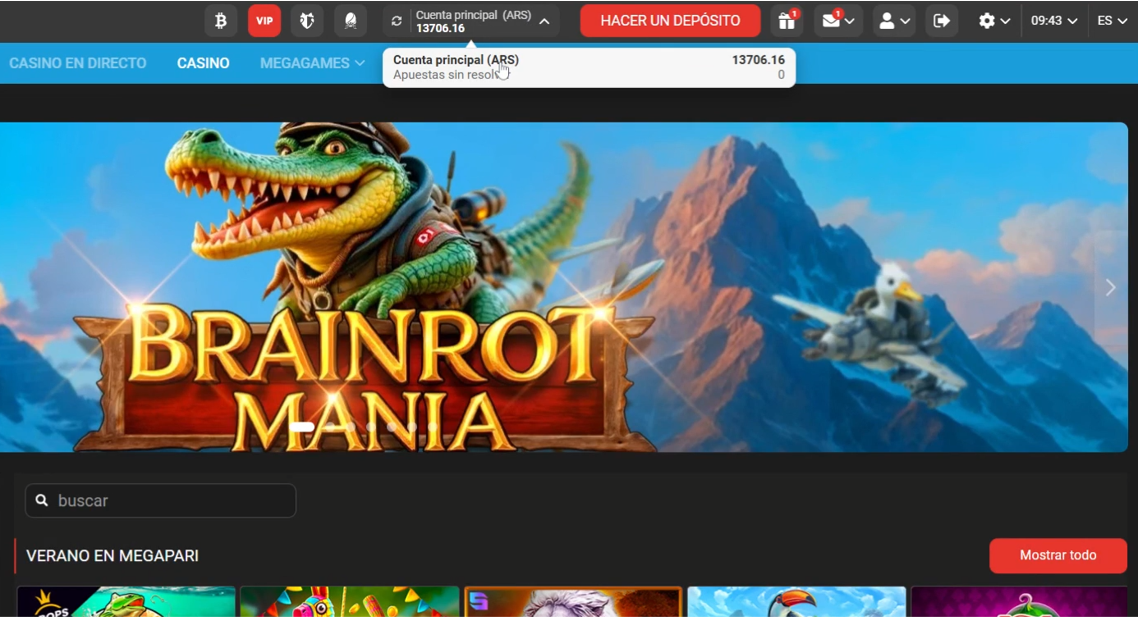This screenshot has width=1138, height=617.
Task: Expand the user profile dropdown
Action: point(894,21)
